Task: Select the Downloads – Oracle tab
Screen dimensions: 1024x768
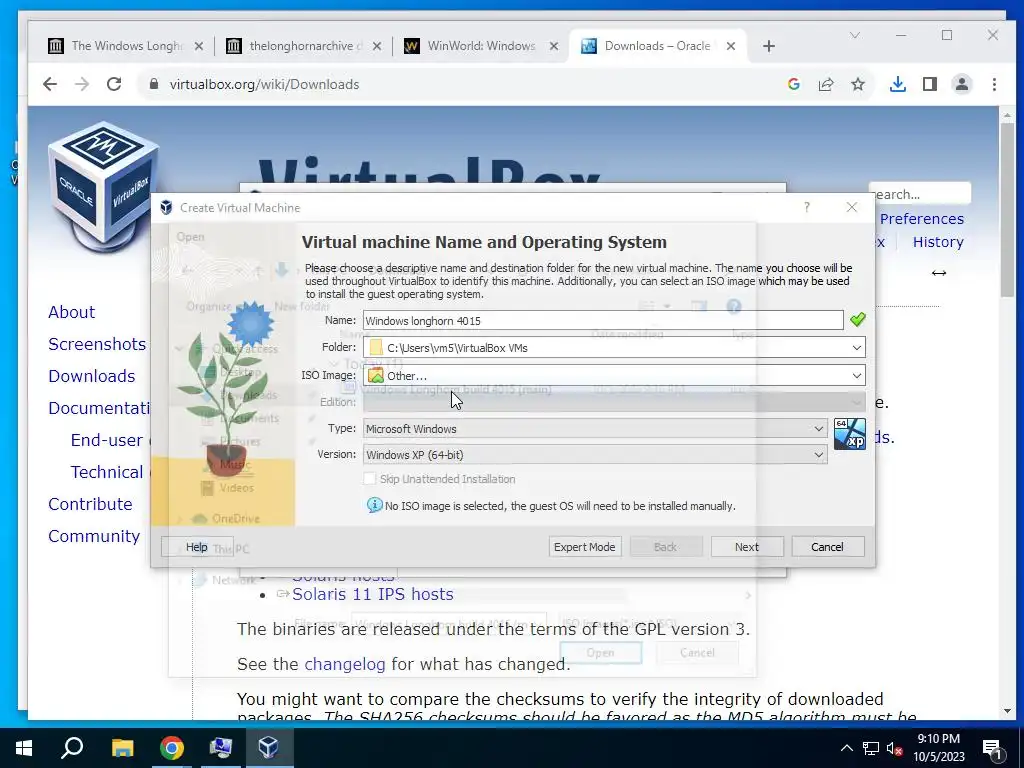Action: (x=657, y=46)
